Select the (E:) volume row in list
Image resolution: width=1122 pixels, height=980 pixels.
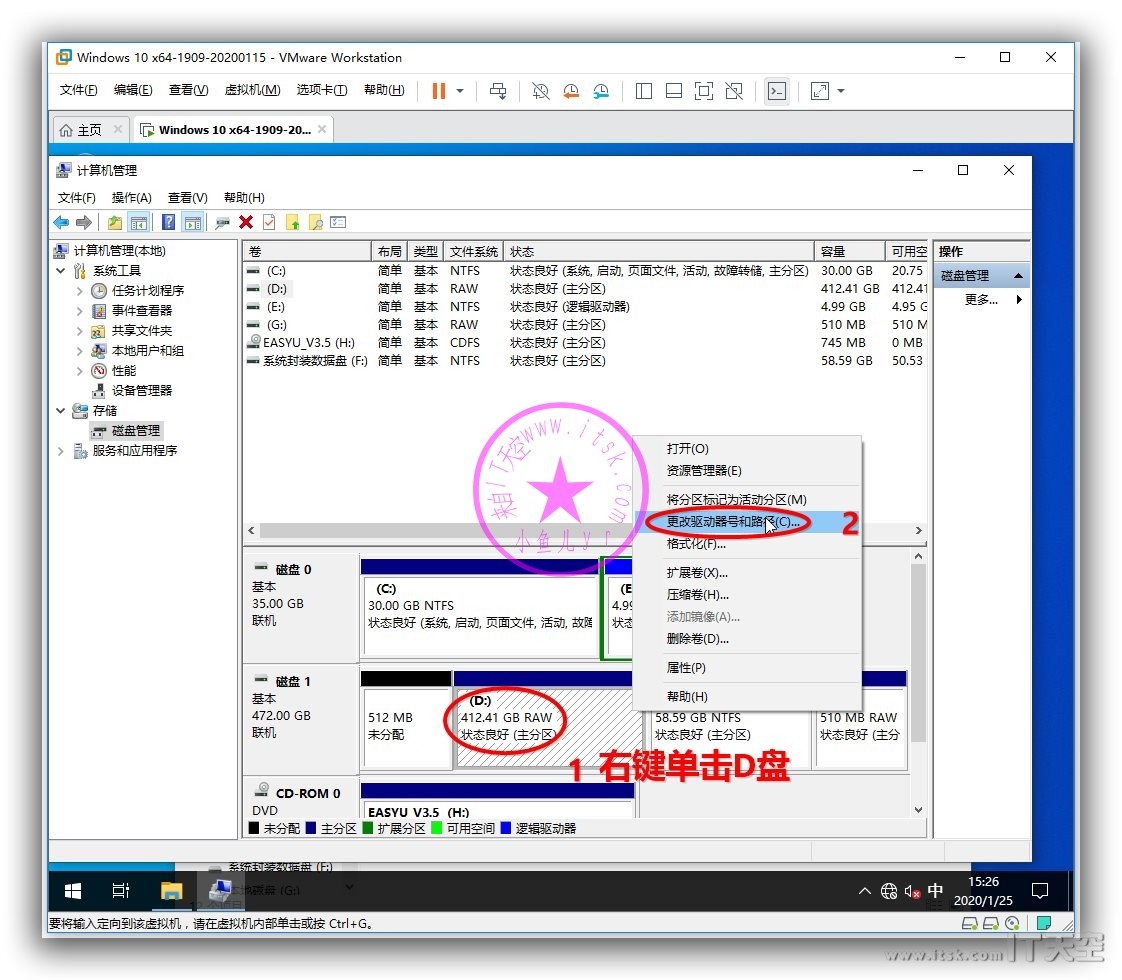pyautogui.click(x=585, y=307)
